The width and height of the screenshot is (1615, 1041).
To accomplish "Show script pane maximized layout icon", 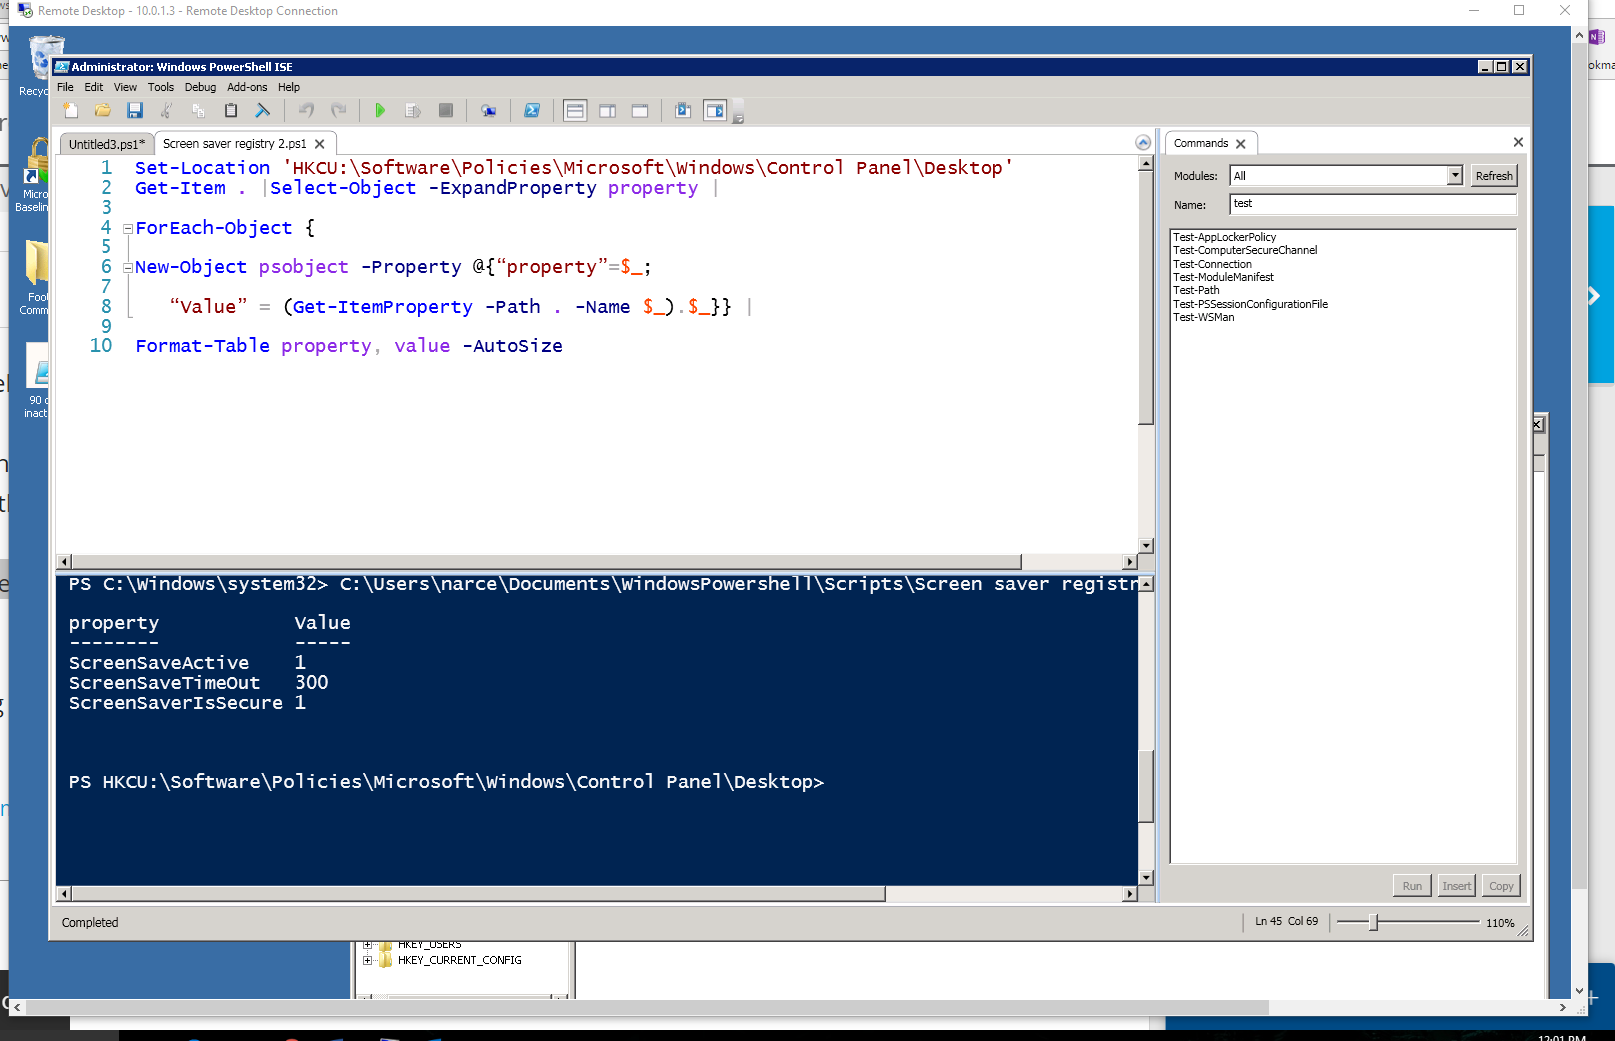I will pyautogui.click(x=640, y=111).
